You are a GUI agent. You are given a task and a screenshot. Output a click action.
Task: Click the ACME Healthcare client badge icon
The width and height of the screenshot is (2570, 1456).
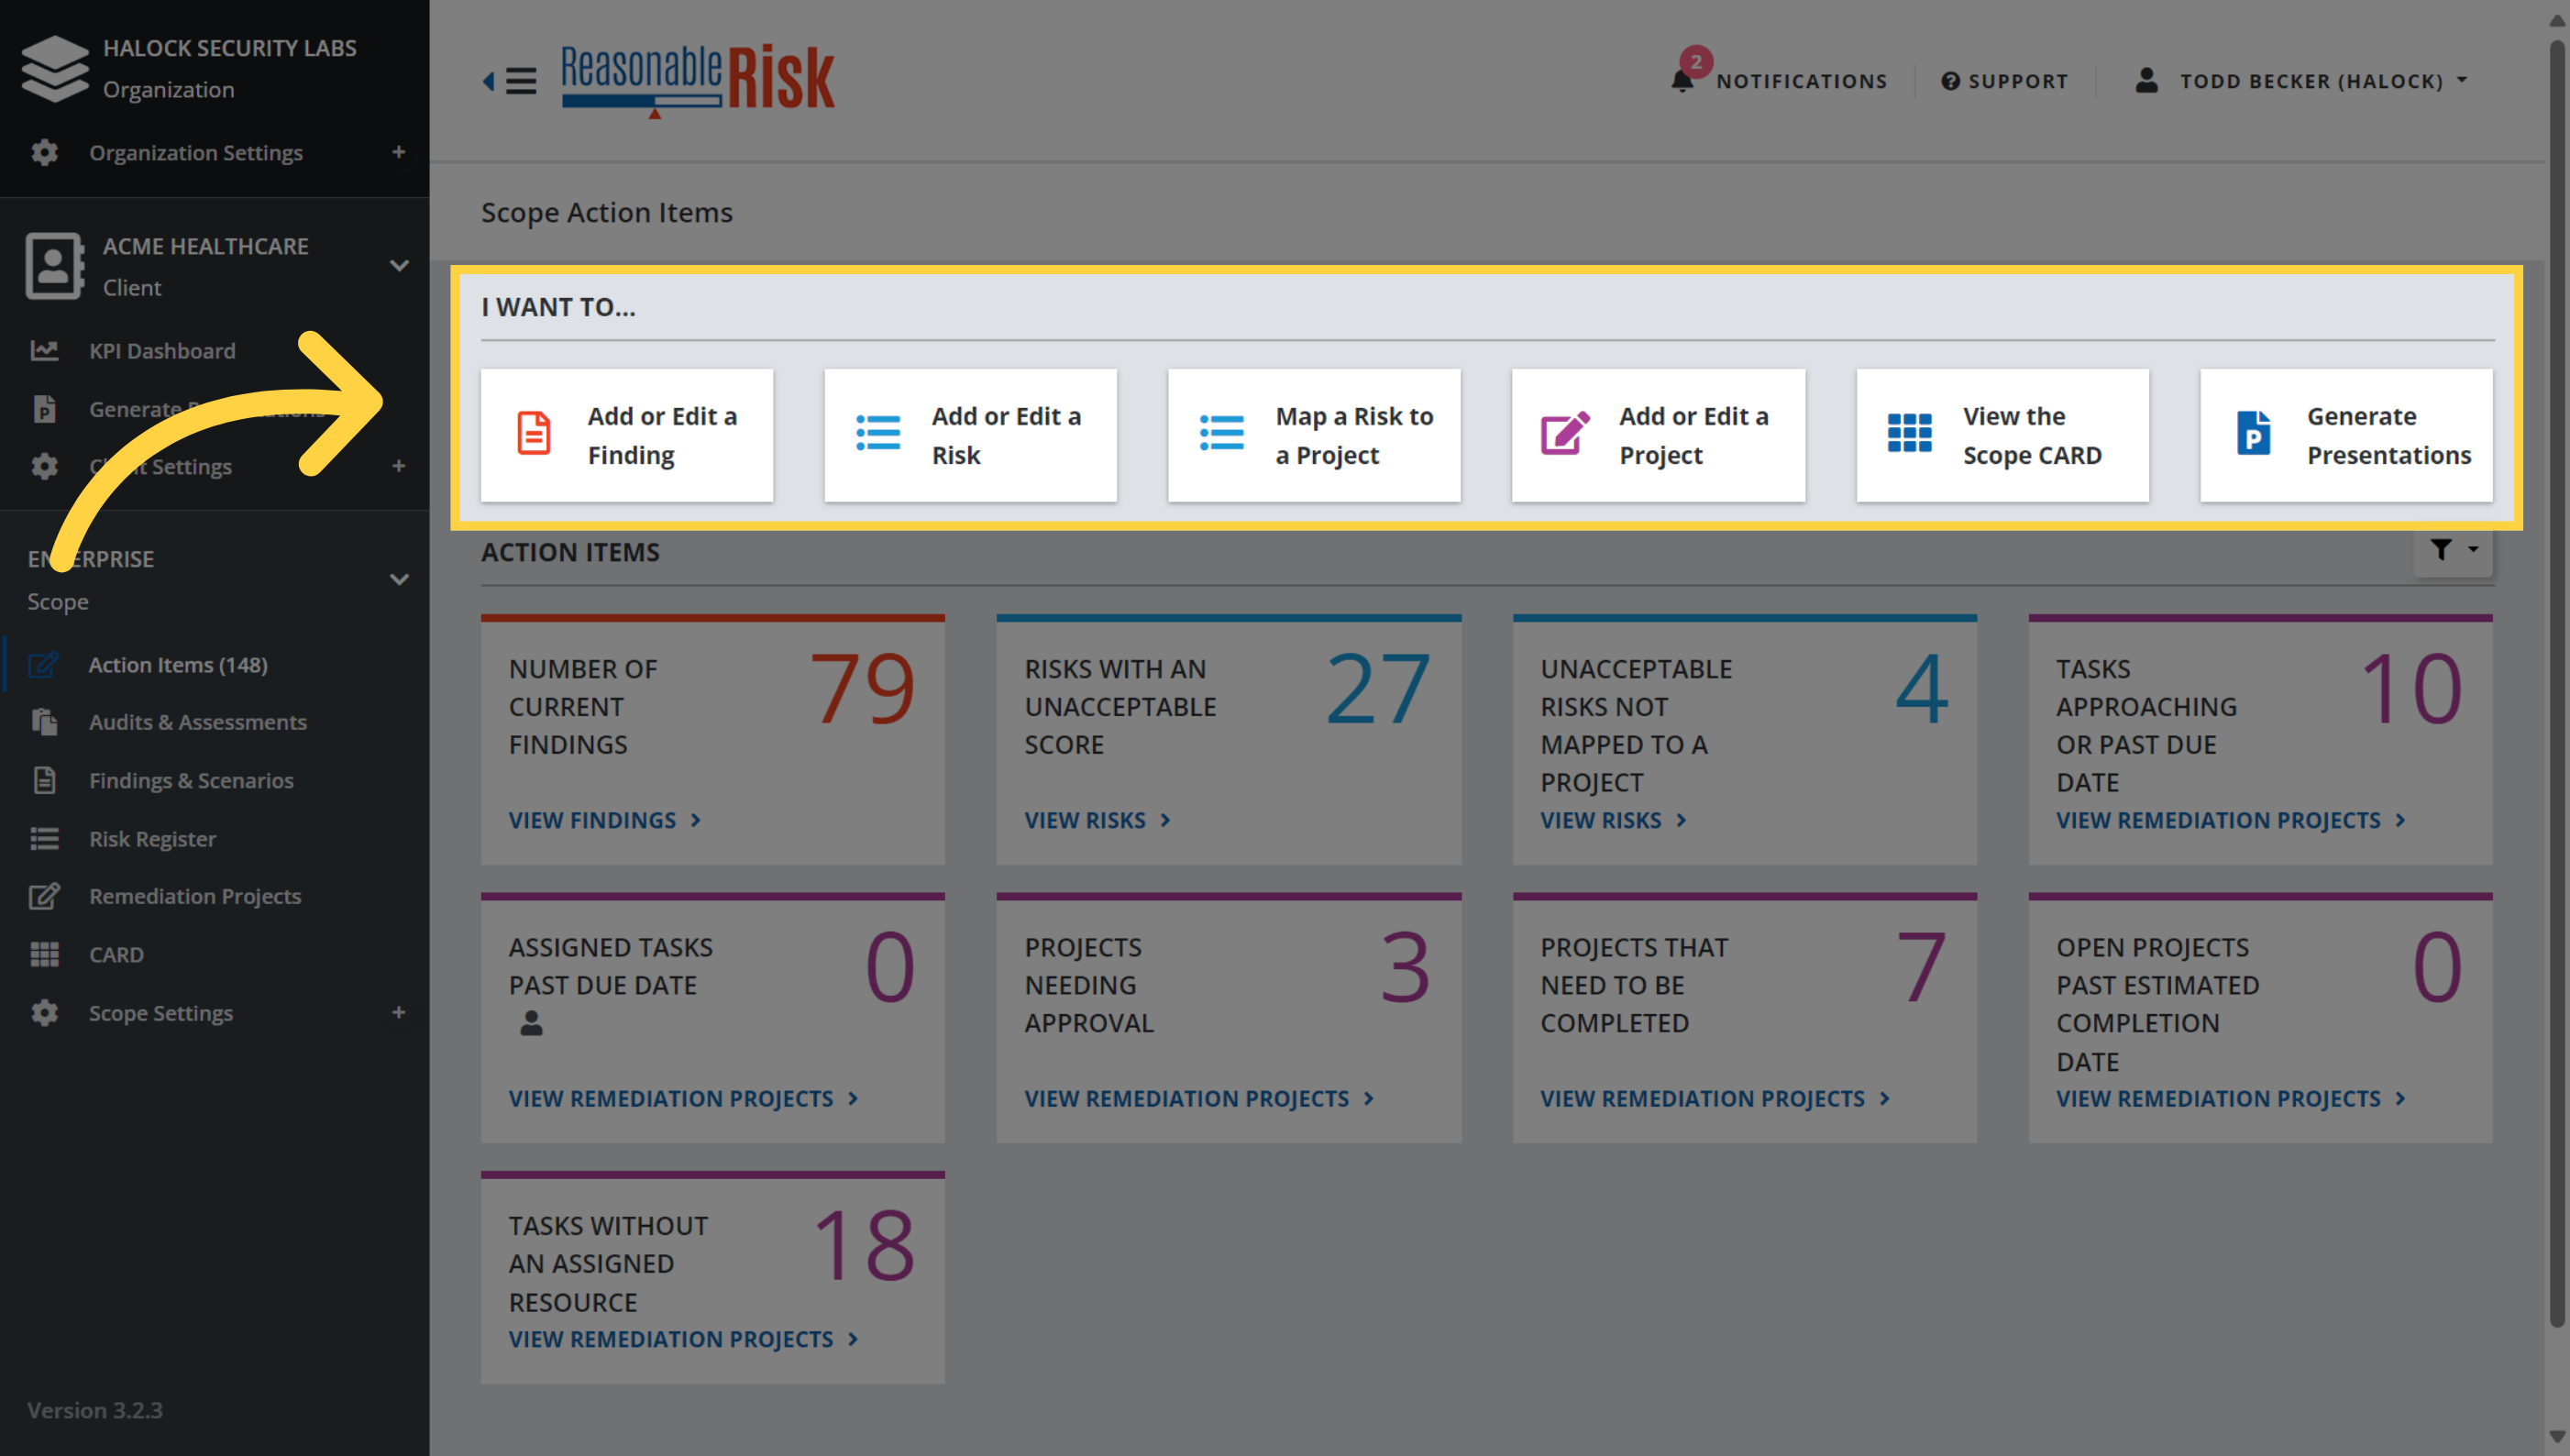tap(54, 265)
